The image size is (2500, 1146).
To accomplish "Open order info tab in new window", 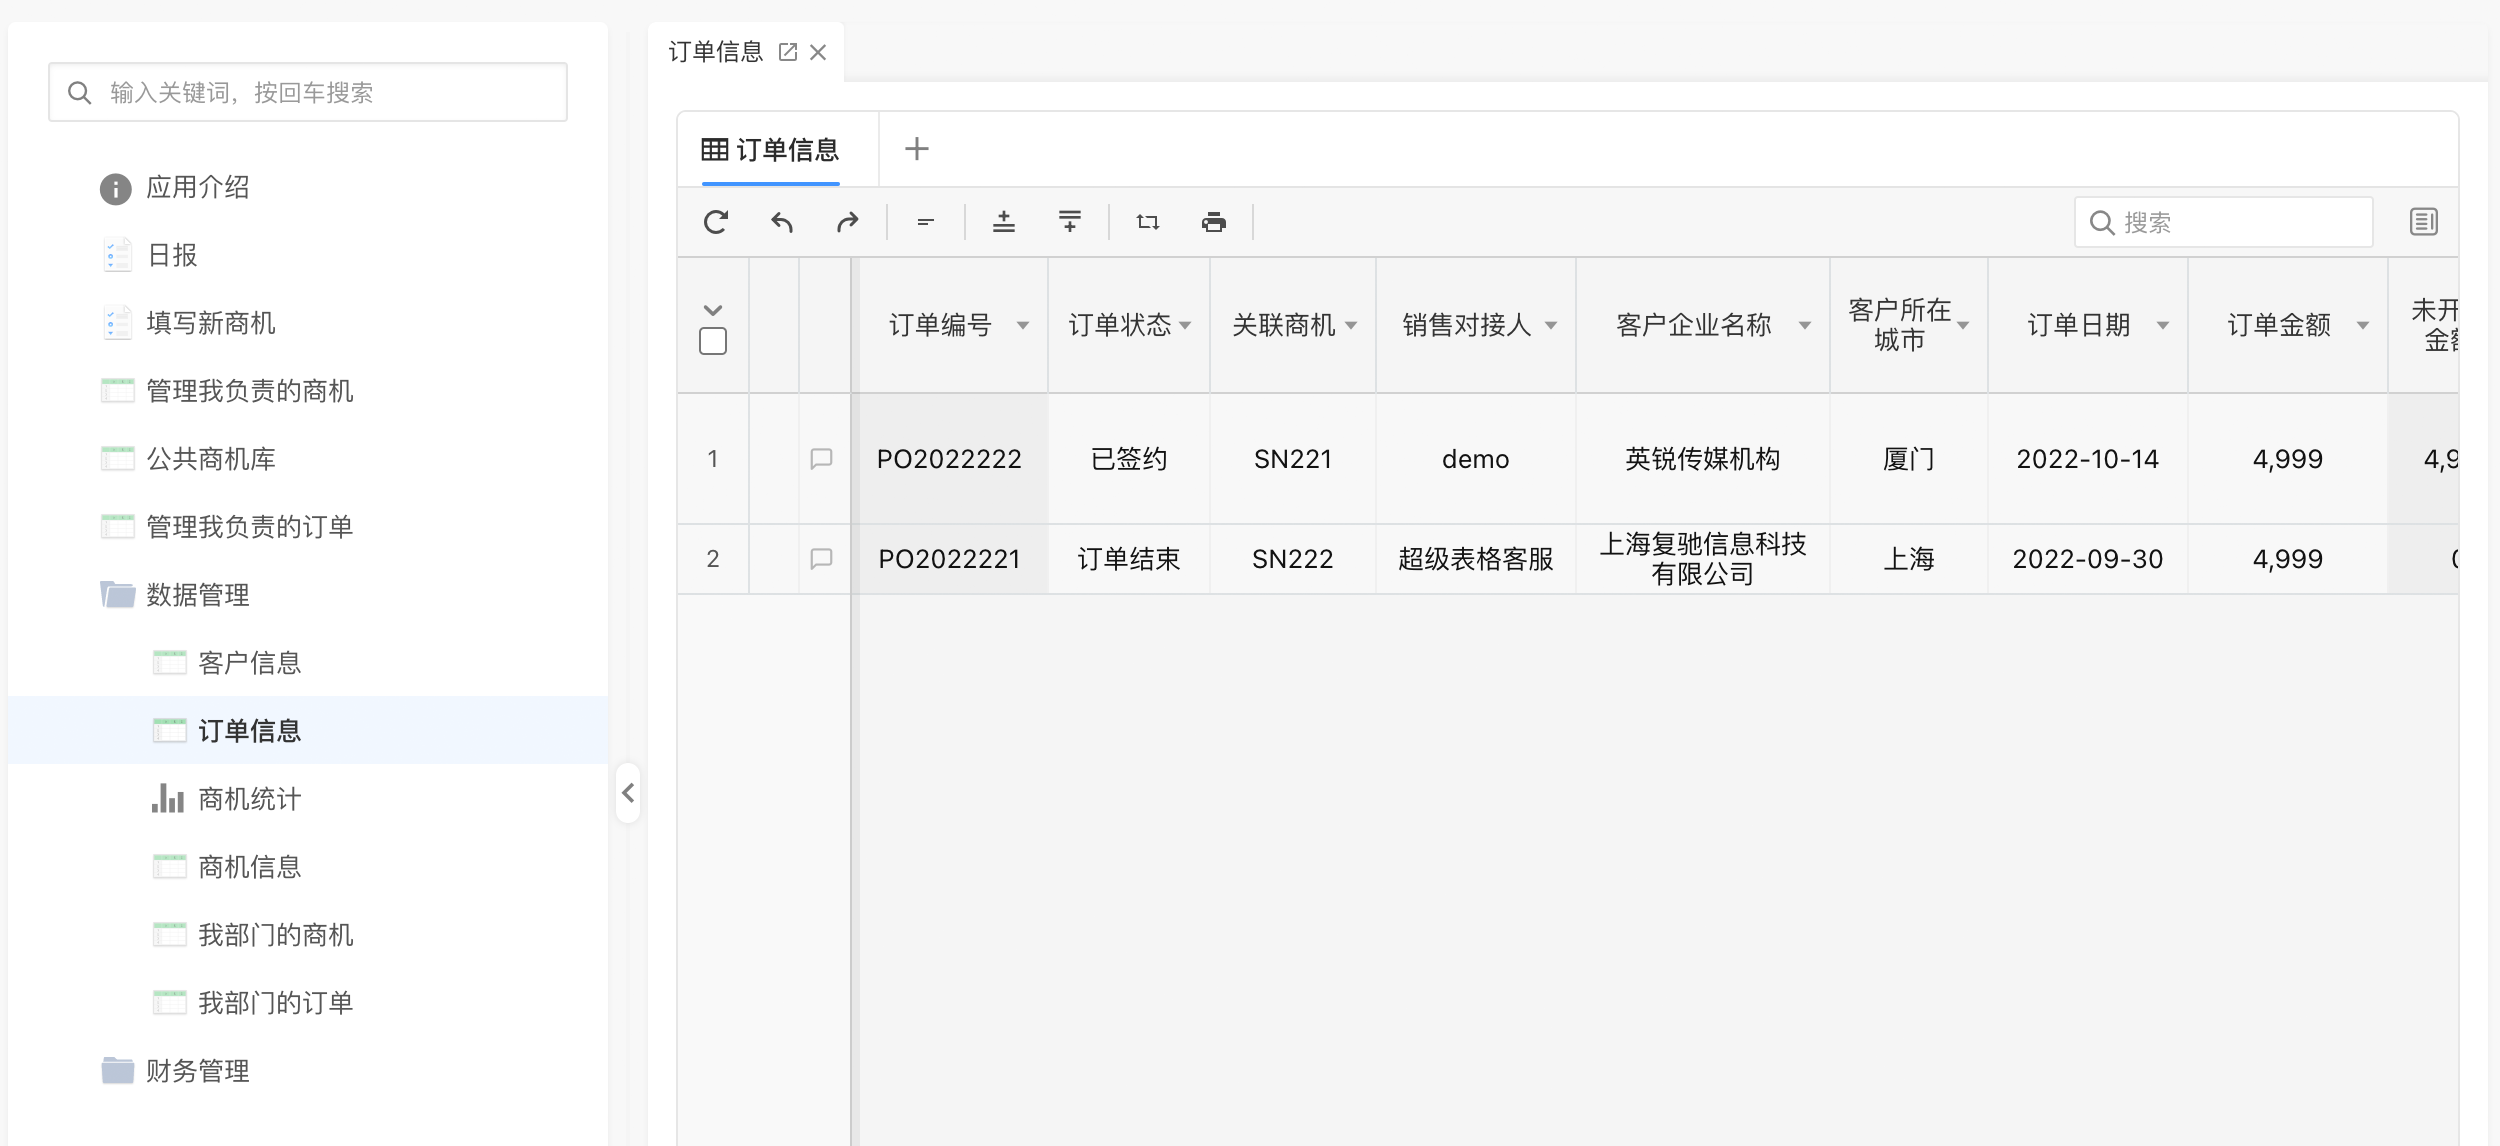I will click(788, 52).
